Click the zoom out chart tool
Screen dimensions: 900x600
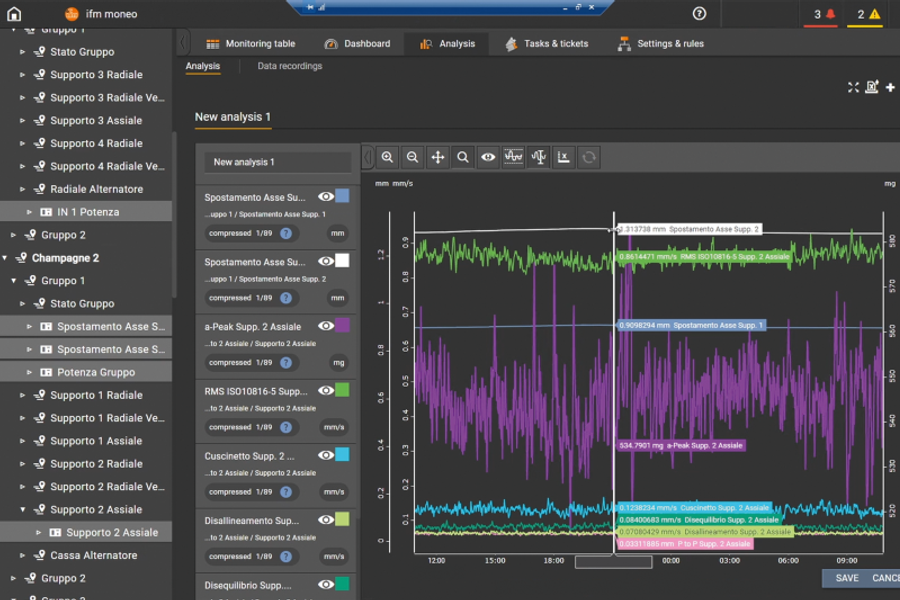413,157
